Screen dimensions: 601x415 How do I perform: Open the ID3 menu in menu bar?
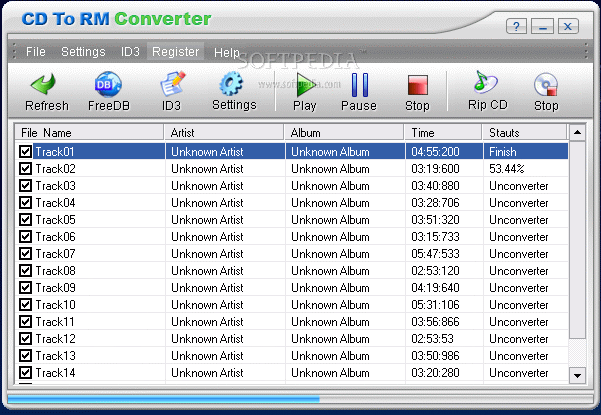pyautogui.click(x=130, y=51)
